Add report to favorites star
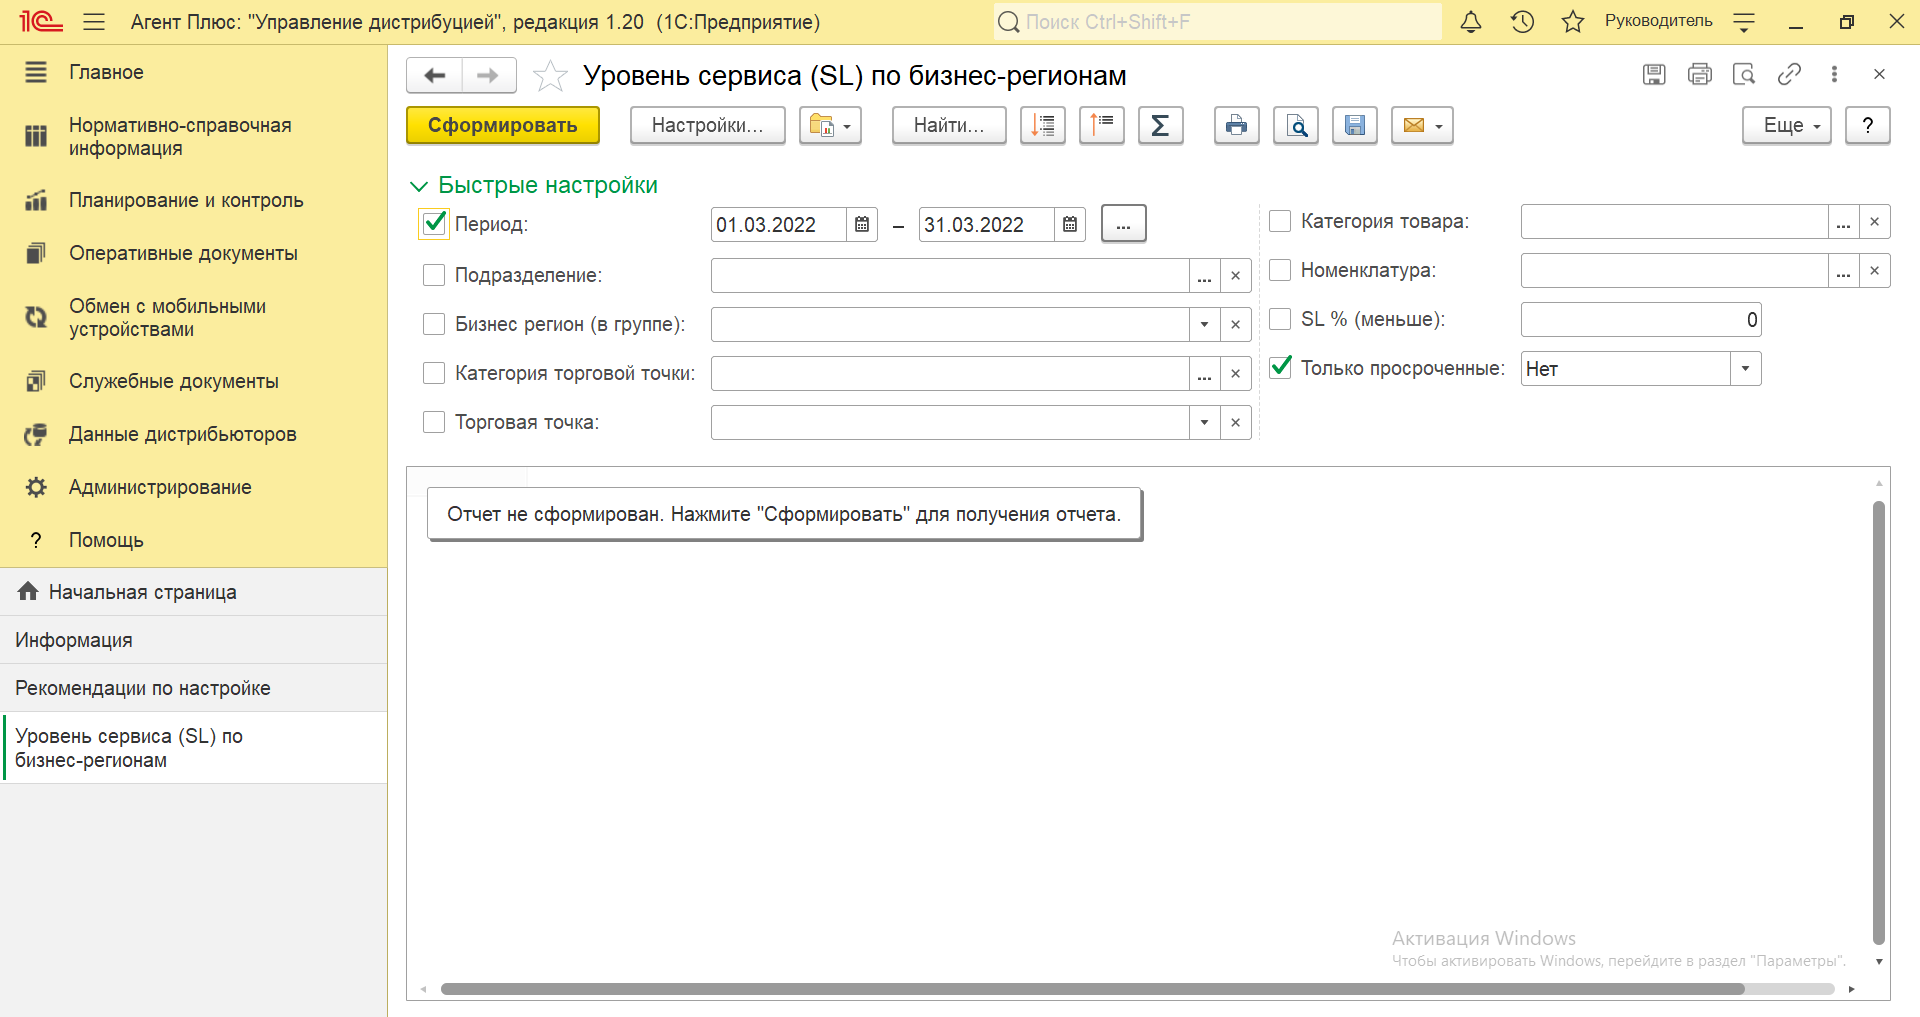The image size is (1920, 1017). coord(550,76)
